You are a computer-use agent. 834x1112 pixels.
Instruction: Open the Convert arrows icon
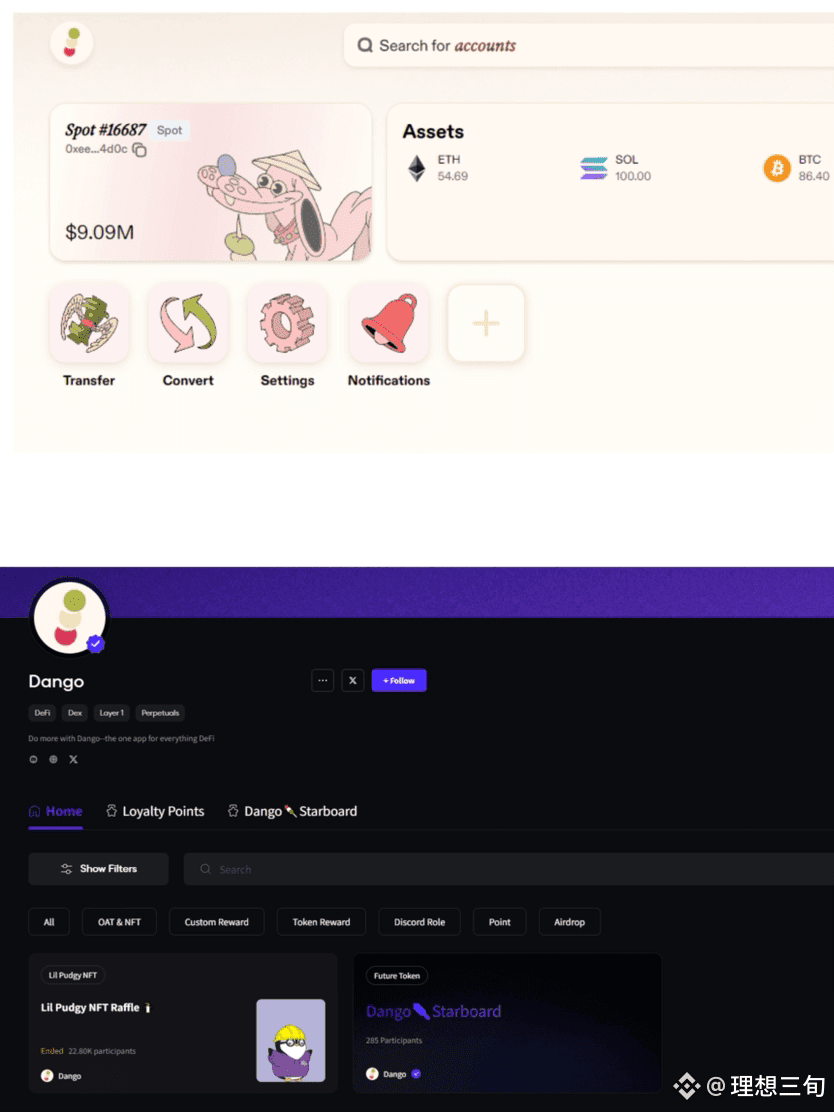188,323
